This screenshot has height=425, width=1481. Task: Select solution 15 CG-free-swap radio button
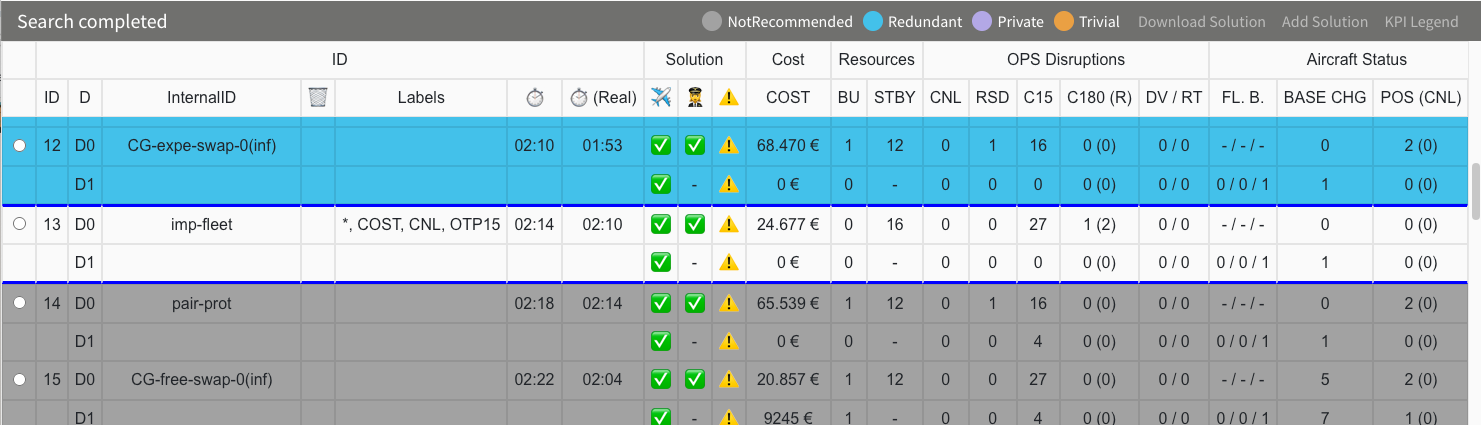click(19, 380)
